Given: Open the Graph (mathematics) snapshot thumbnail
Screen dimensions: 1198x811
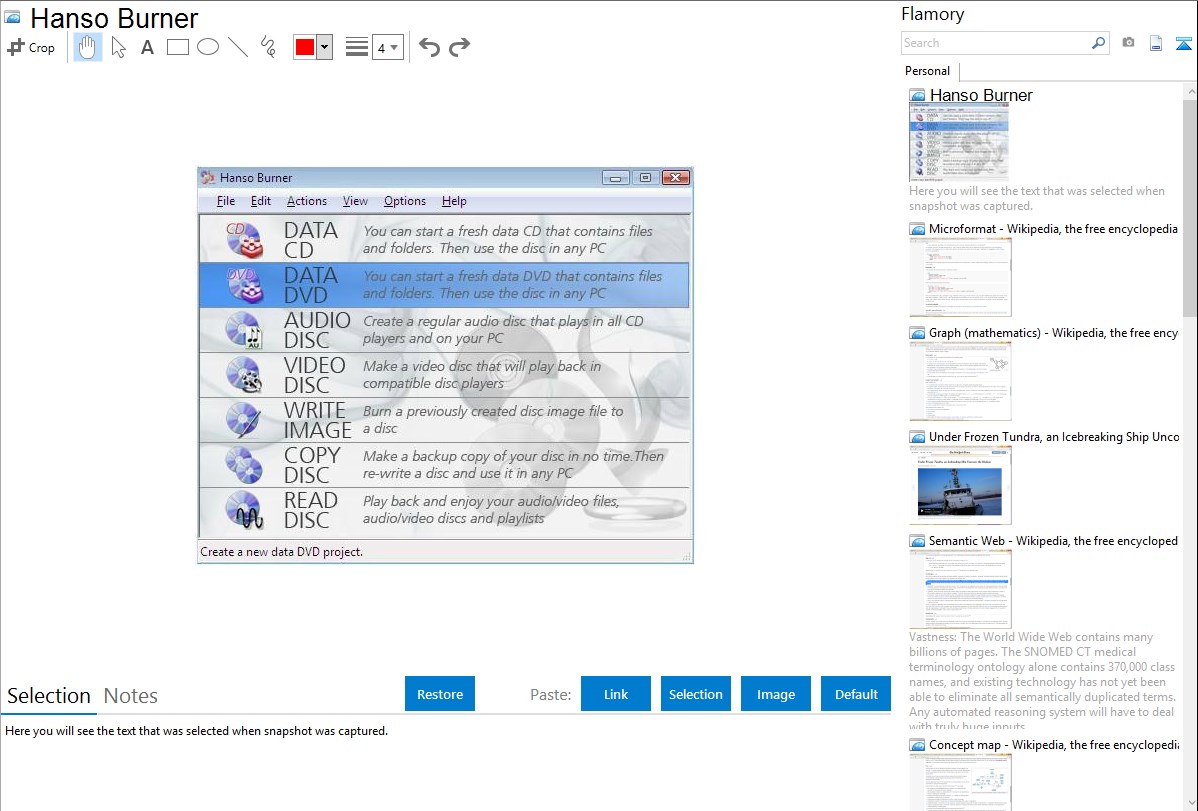Looking at the screenshot, I should [x=960, y=381].
